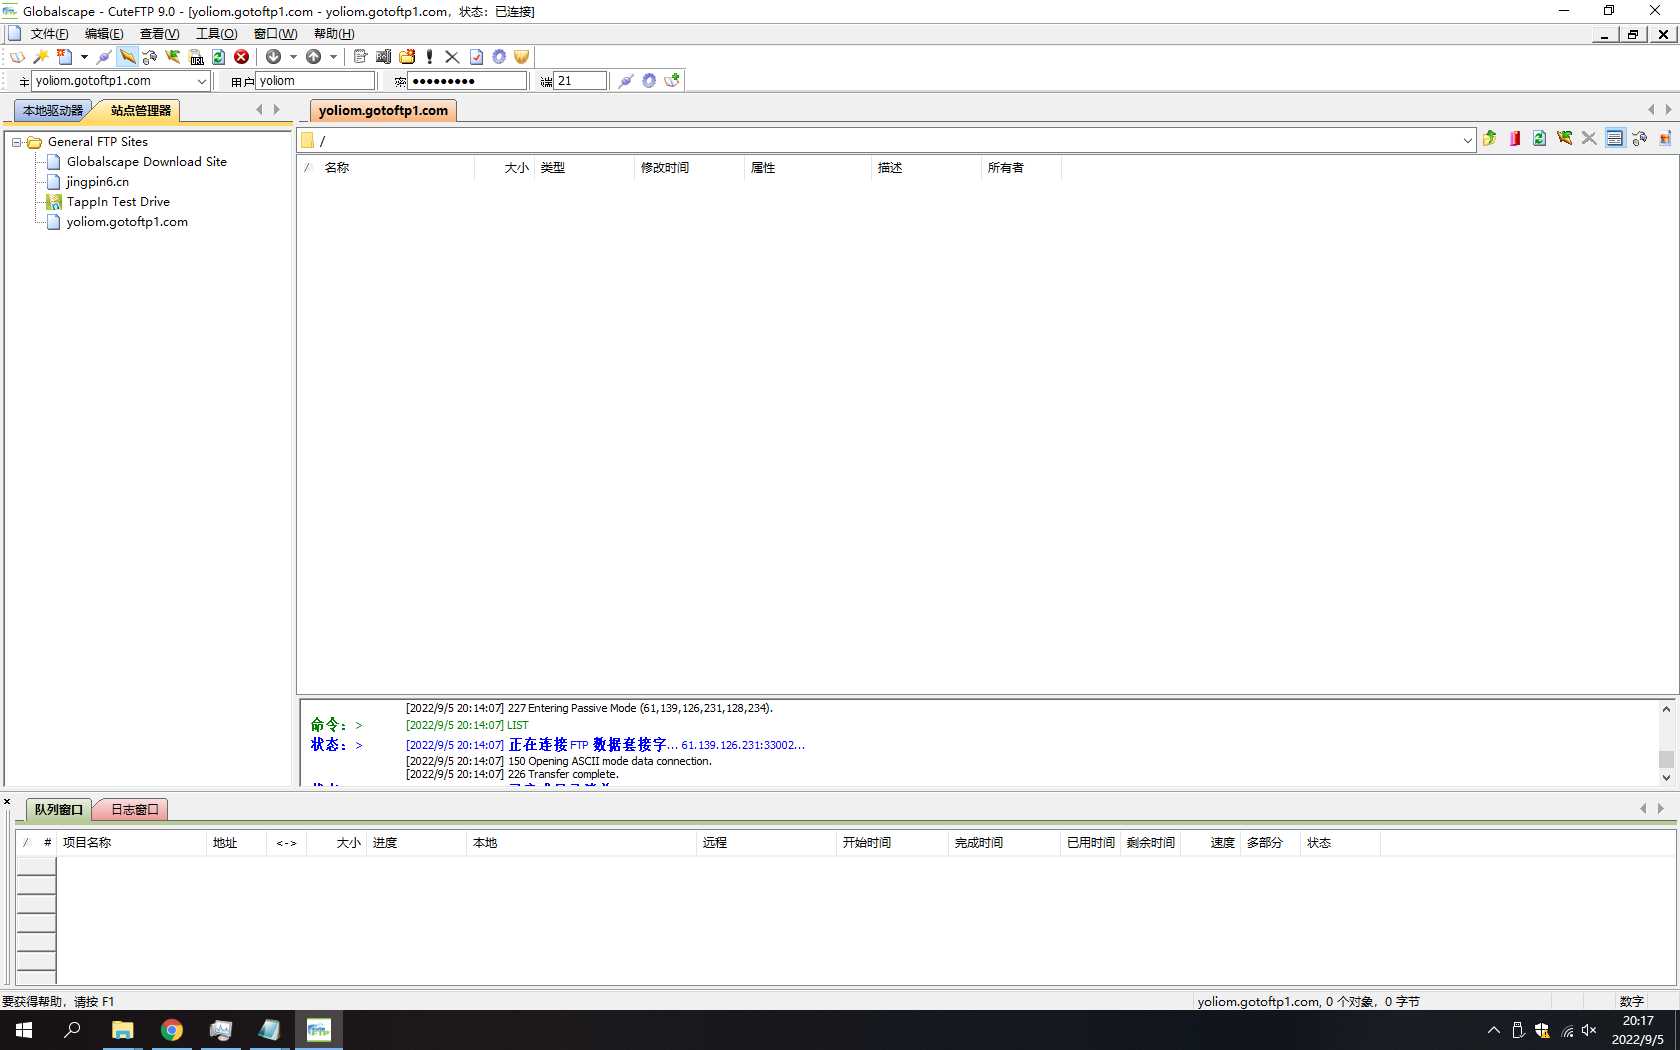Click the 修改时间 column header
The height and width of the screenshot is (1050, 1680).
coord(665,168)
